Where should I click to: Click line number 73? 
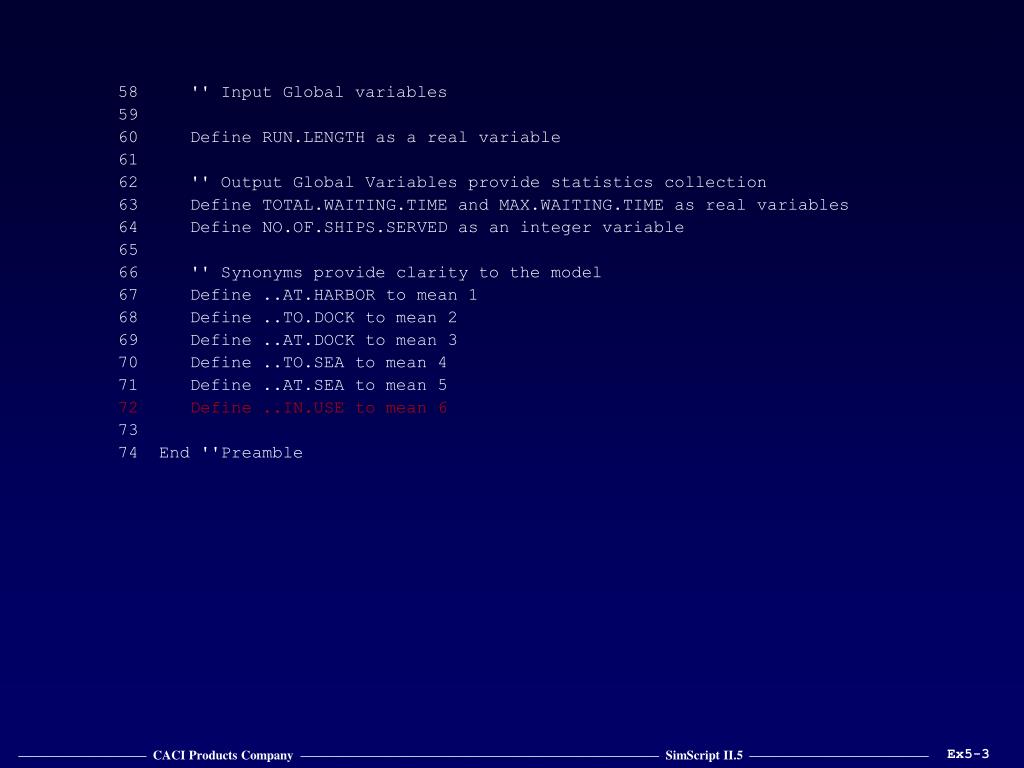128,430
